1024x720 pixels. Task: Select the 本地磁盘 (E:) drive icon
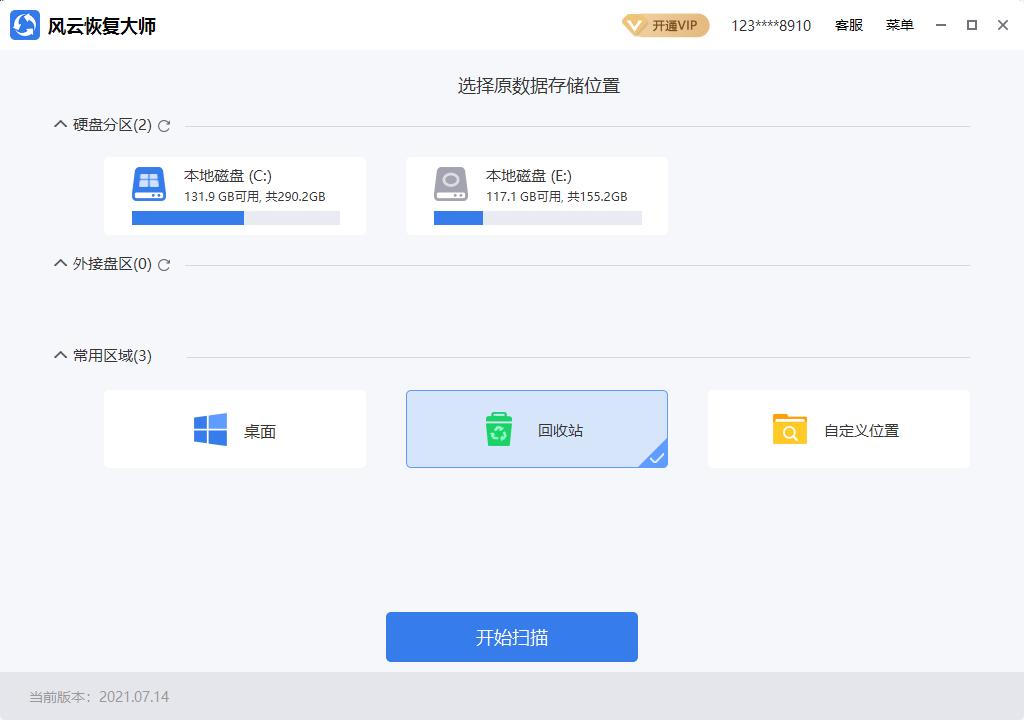(x=450, y=184)
